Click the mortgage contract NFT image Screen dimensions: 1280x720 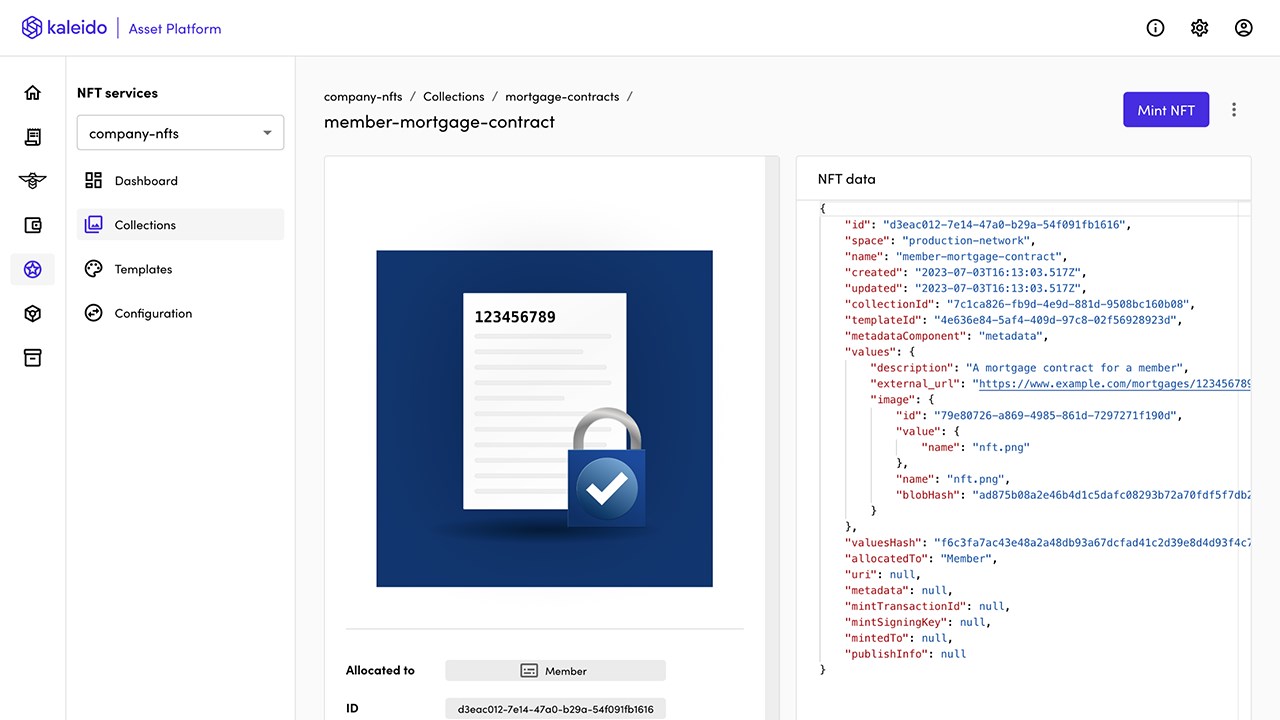(x=544, y=418)
